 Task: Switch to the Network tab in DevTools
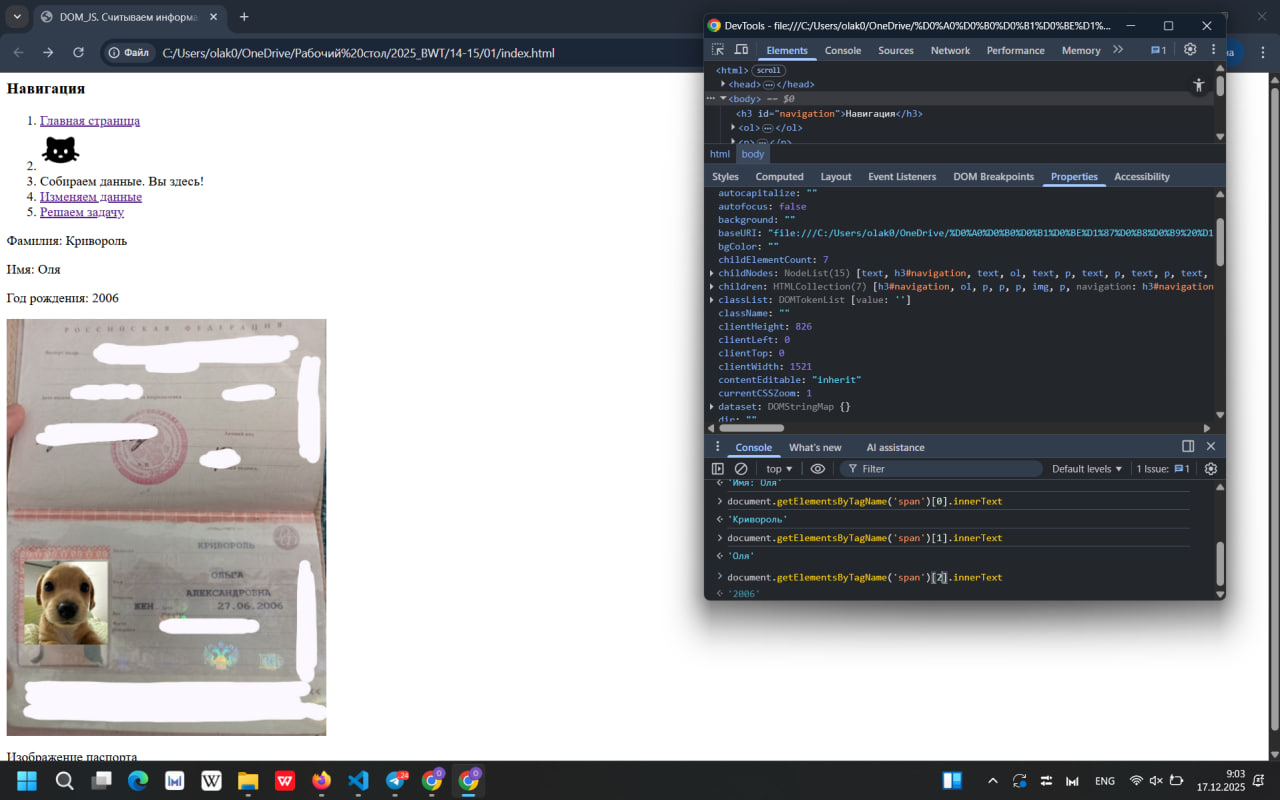950,50
